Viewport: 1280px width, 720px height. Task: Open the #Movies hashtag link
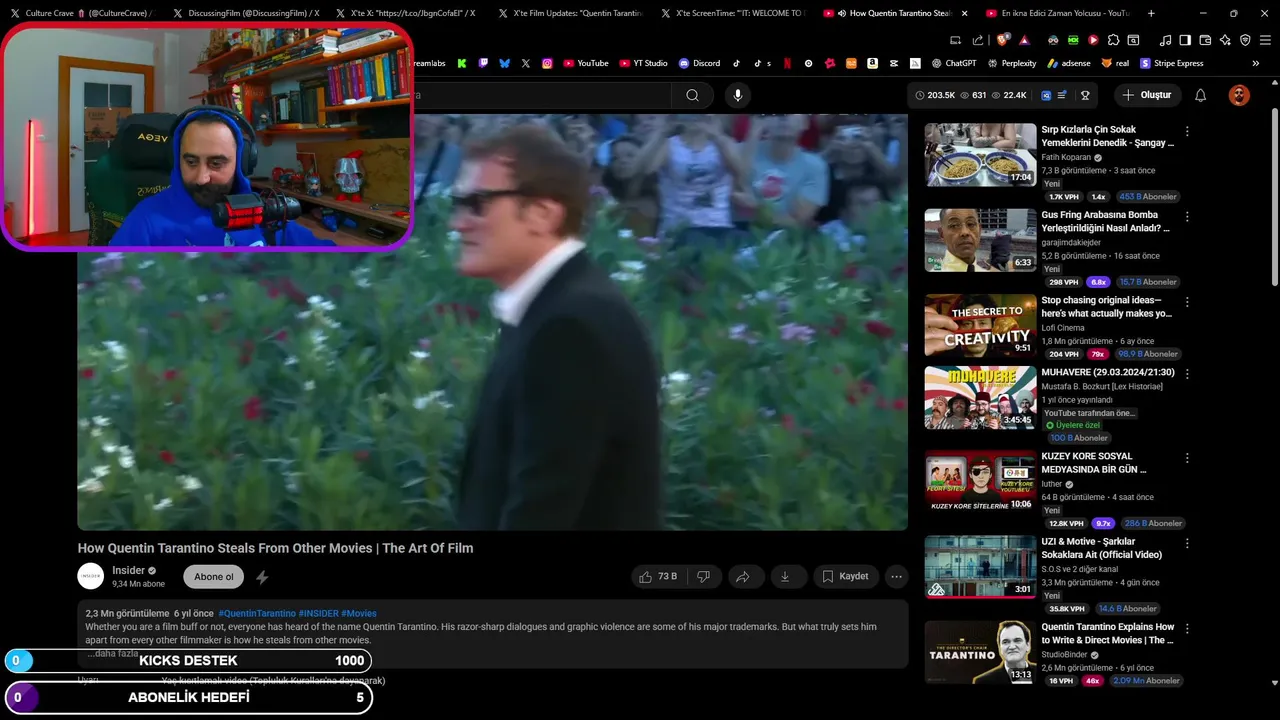[359, 613]
